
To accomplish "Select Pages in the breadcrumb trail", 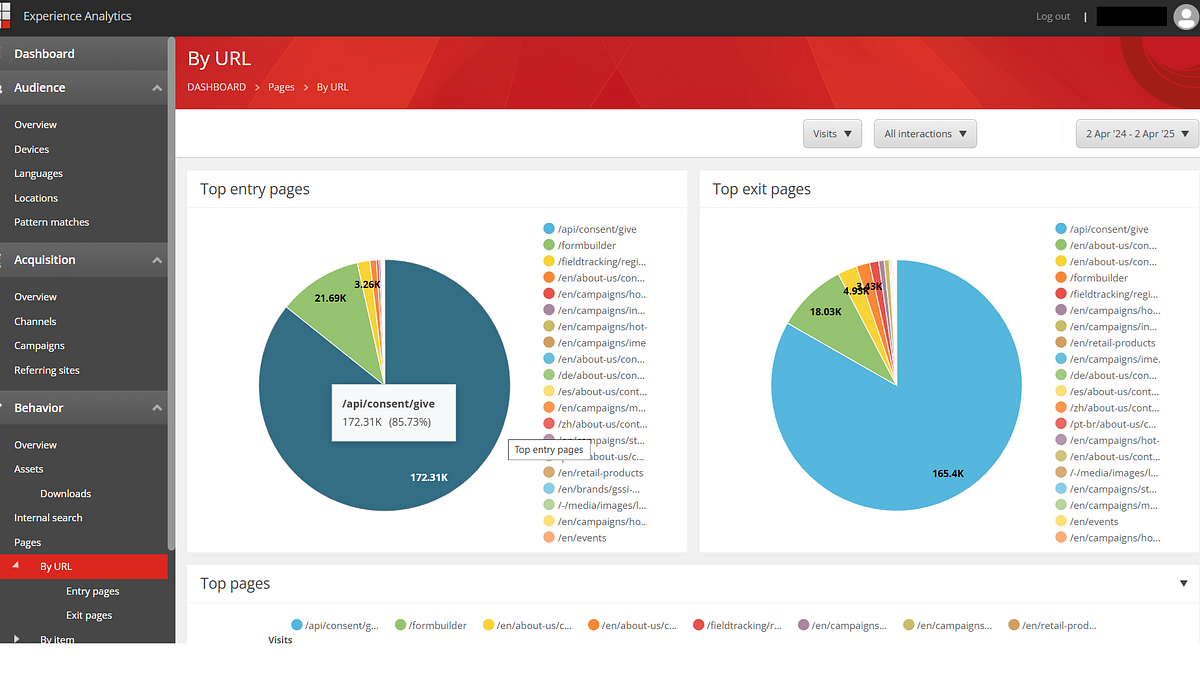I will (x=281, y=87).
